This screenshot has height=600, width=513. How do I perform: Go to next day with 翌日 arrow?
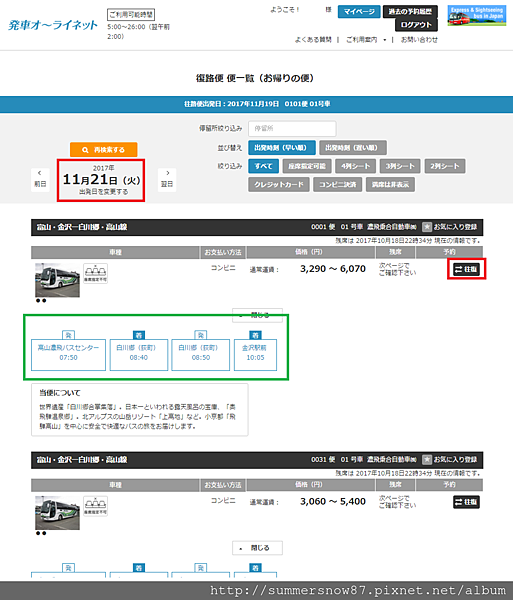(x=167, y=179)
